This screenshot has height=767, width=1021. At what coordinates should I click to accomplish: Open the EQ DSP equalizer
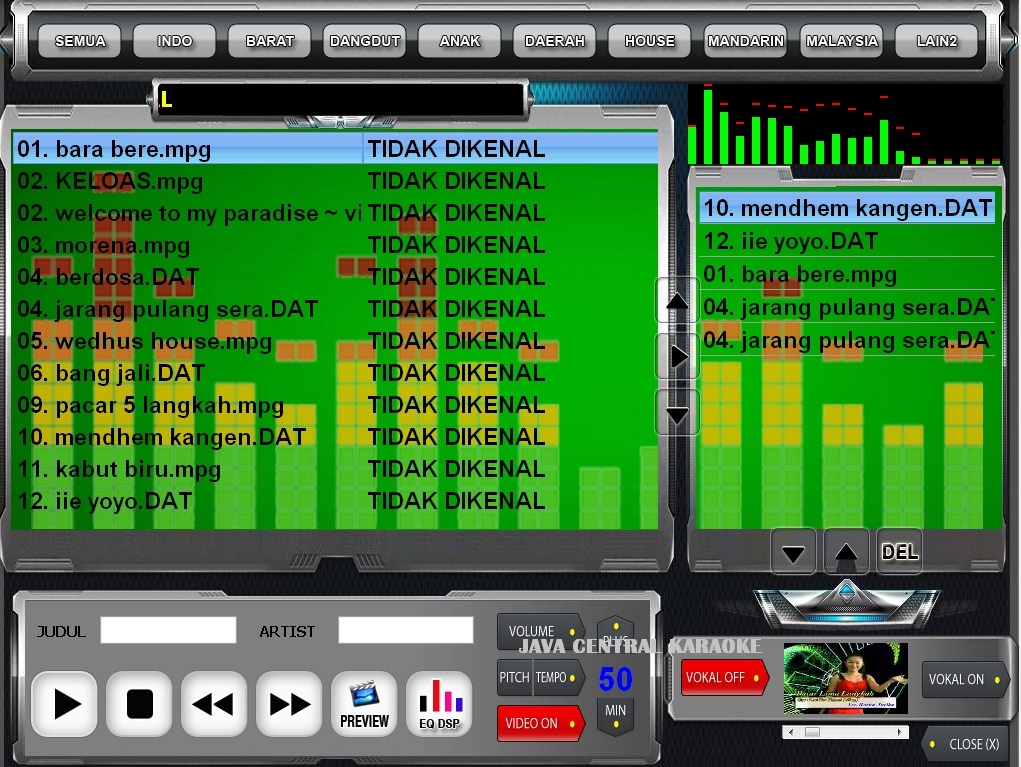440,704
